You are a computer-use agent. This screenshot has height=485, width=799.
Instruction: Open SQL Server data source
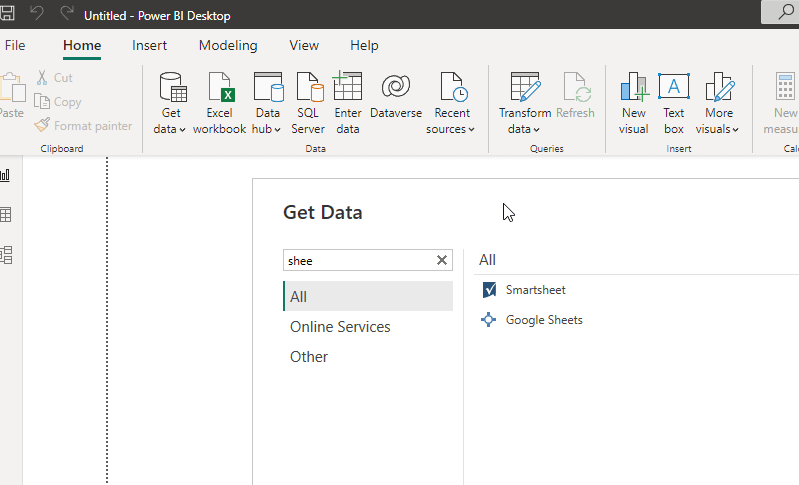coord(308,103)
